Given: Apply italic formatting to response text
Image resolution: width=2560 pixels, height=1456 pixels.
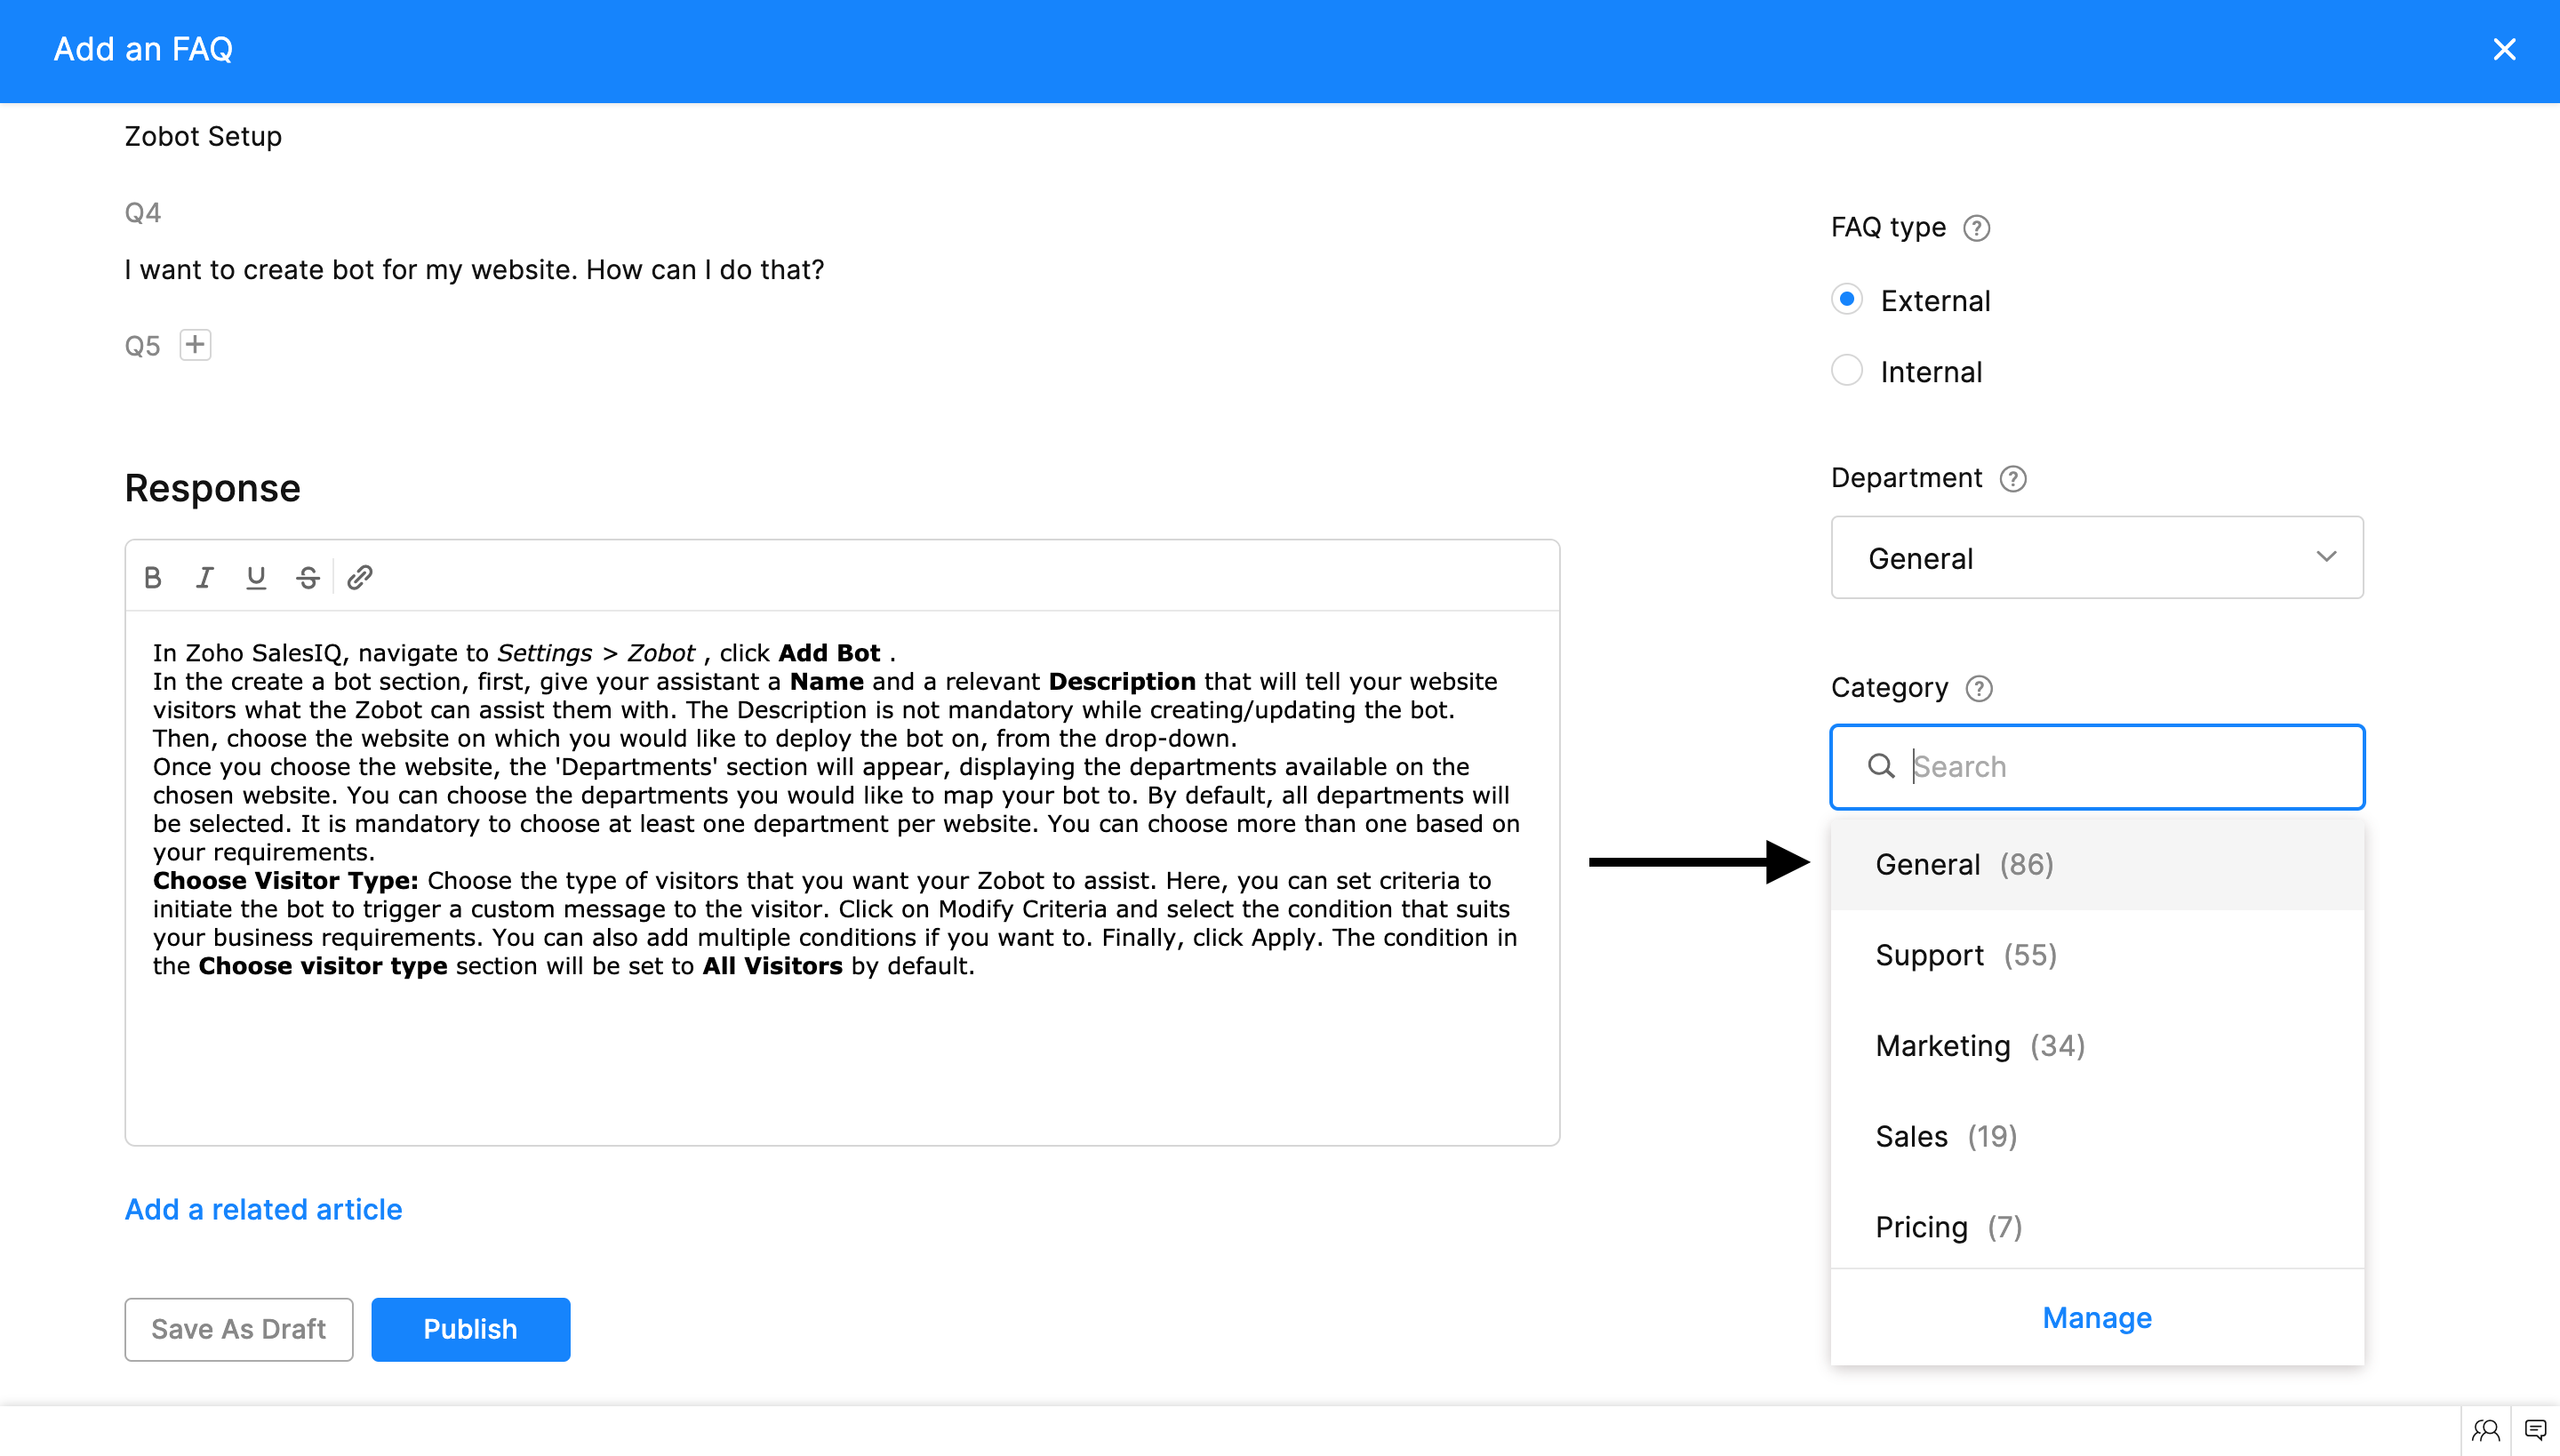Looking at the screenshot, I should tap(205, 577).
